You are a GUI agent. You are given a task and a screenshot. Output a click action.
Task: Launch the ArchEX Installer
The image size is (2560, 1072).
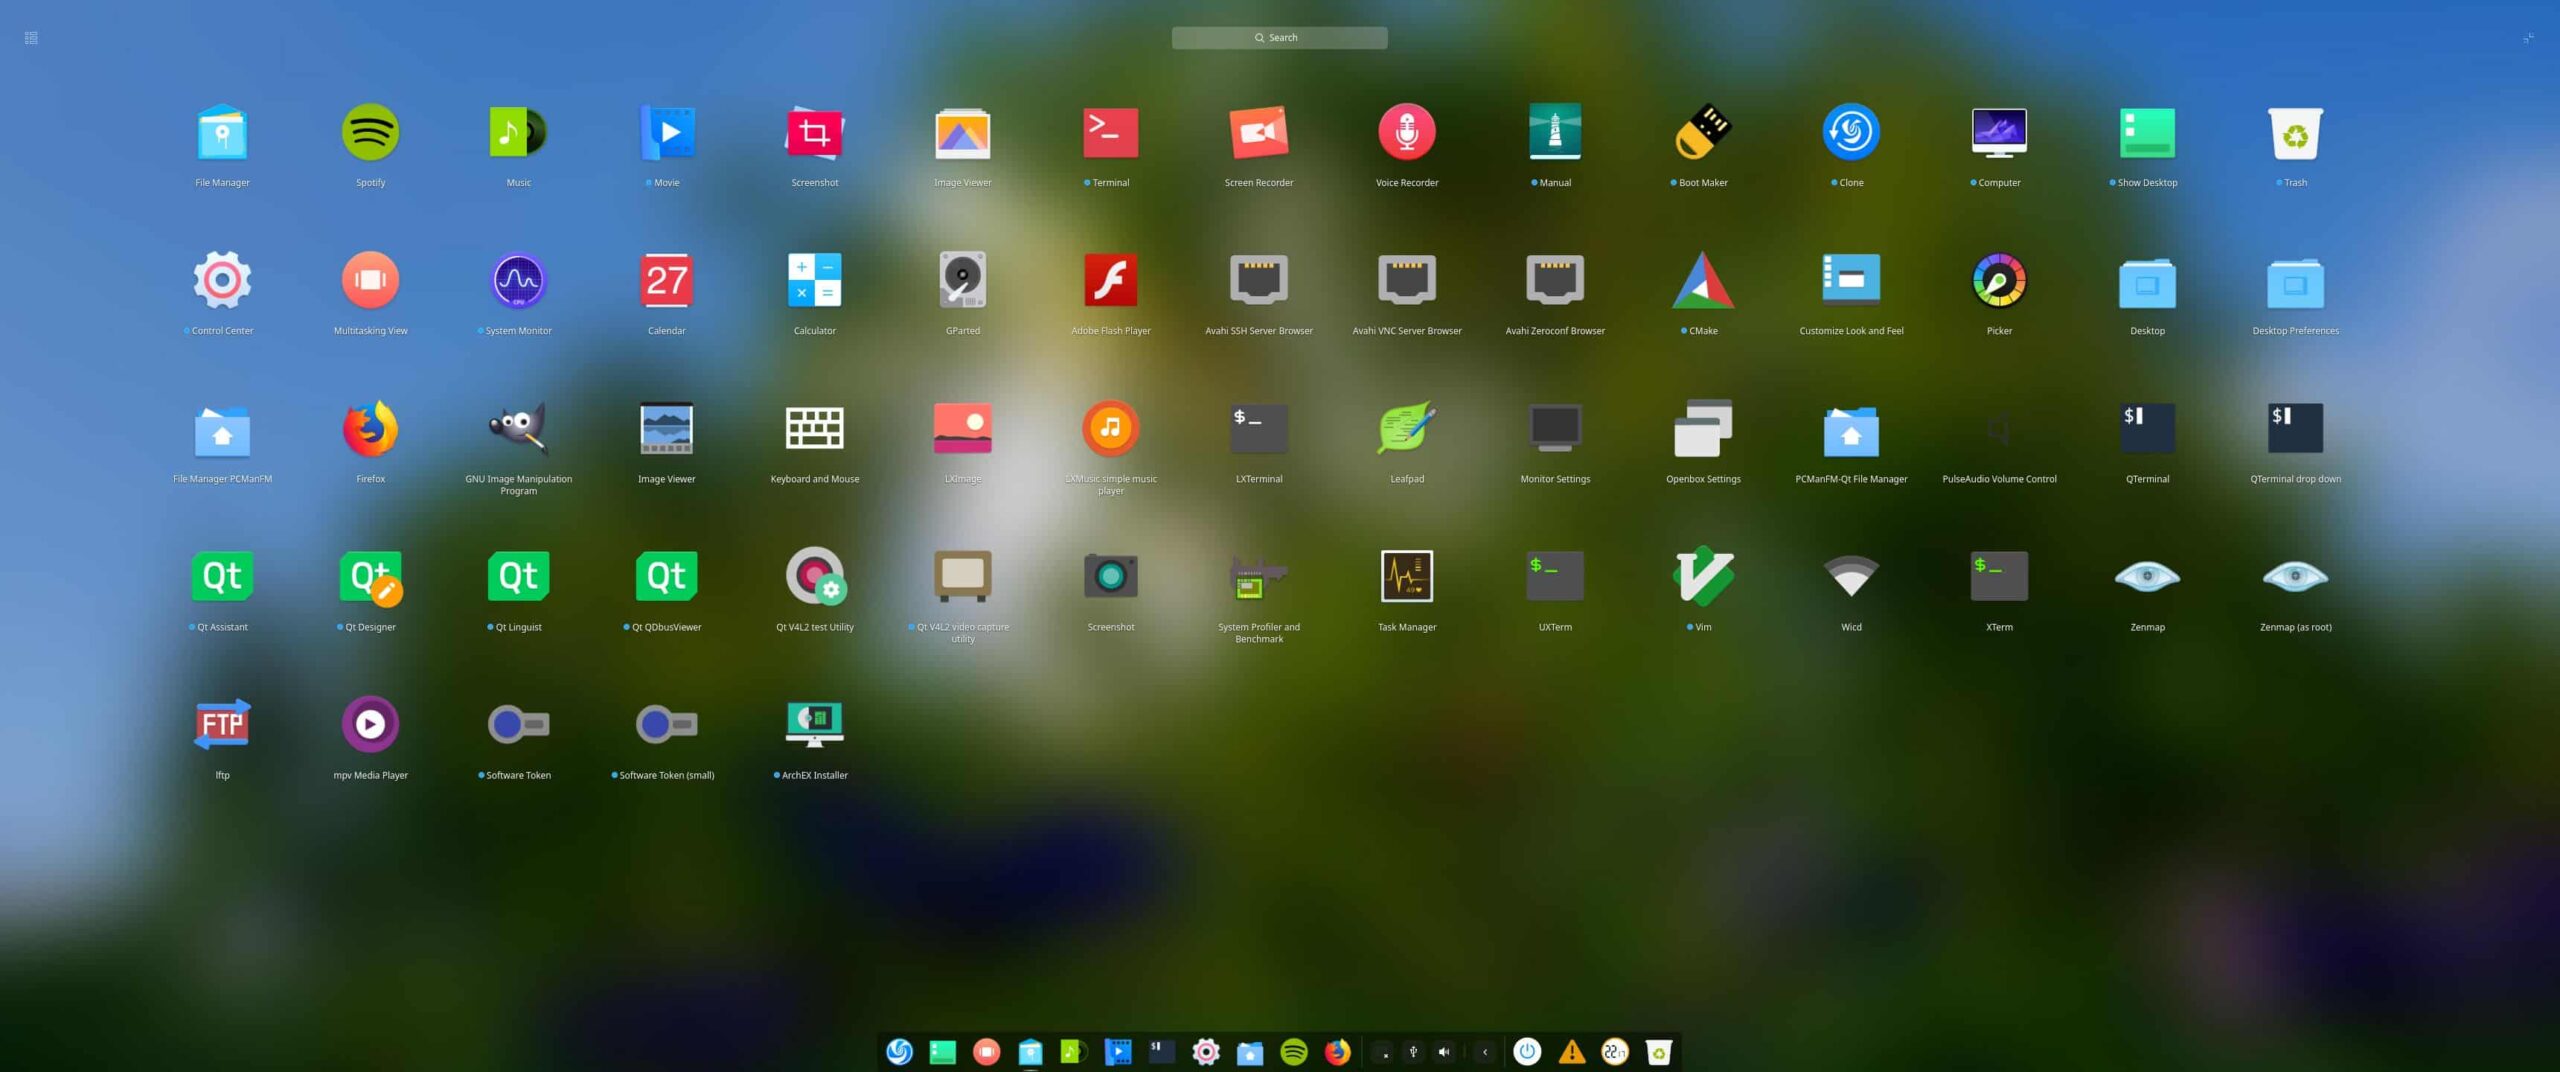[815, 725]
